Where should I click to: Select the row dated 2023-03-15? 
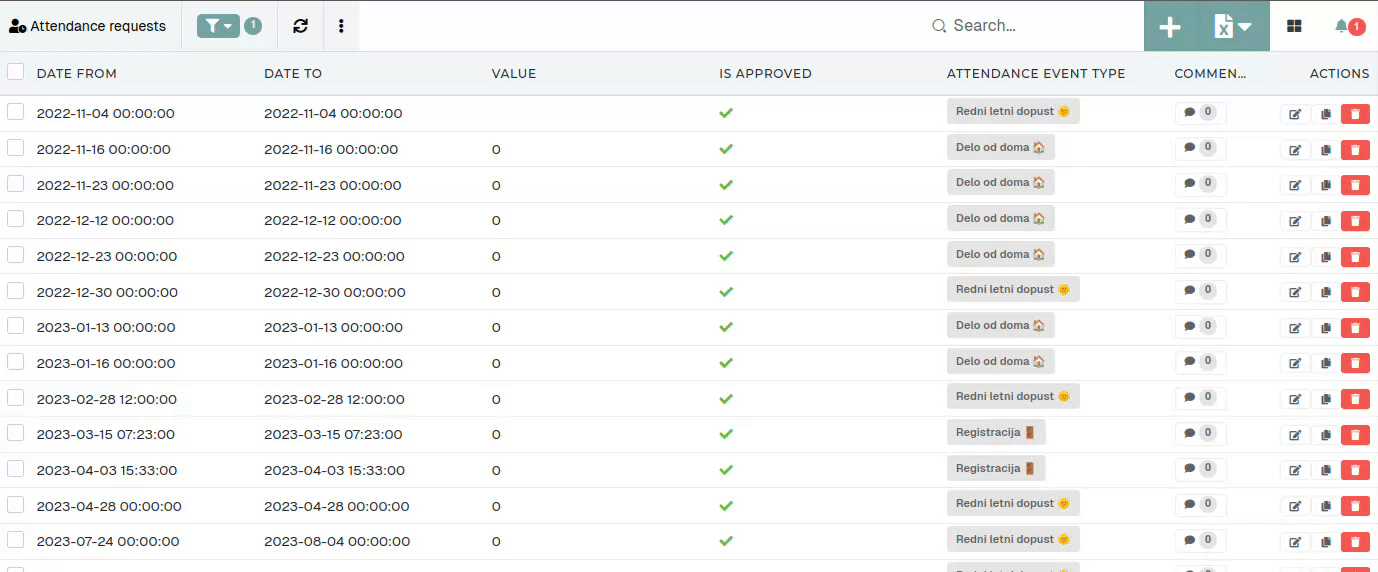click(15, 433)
